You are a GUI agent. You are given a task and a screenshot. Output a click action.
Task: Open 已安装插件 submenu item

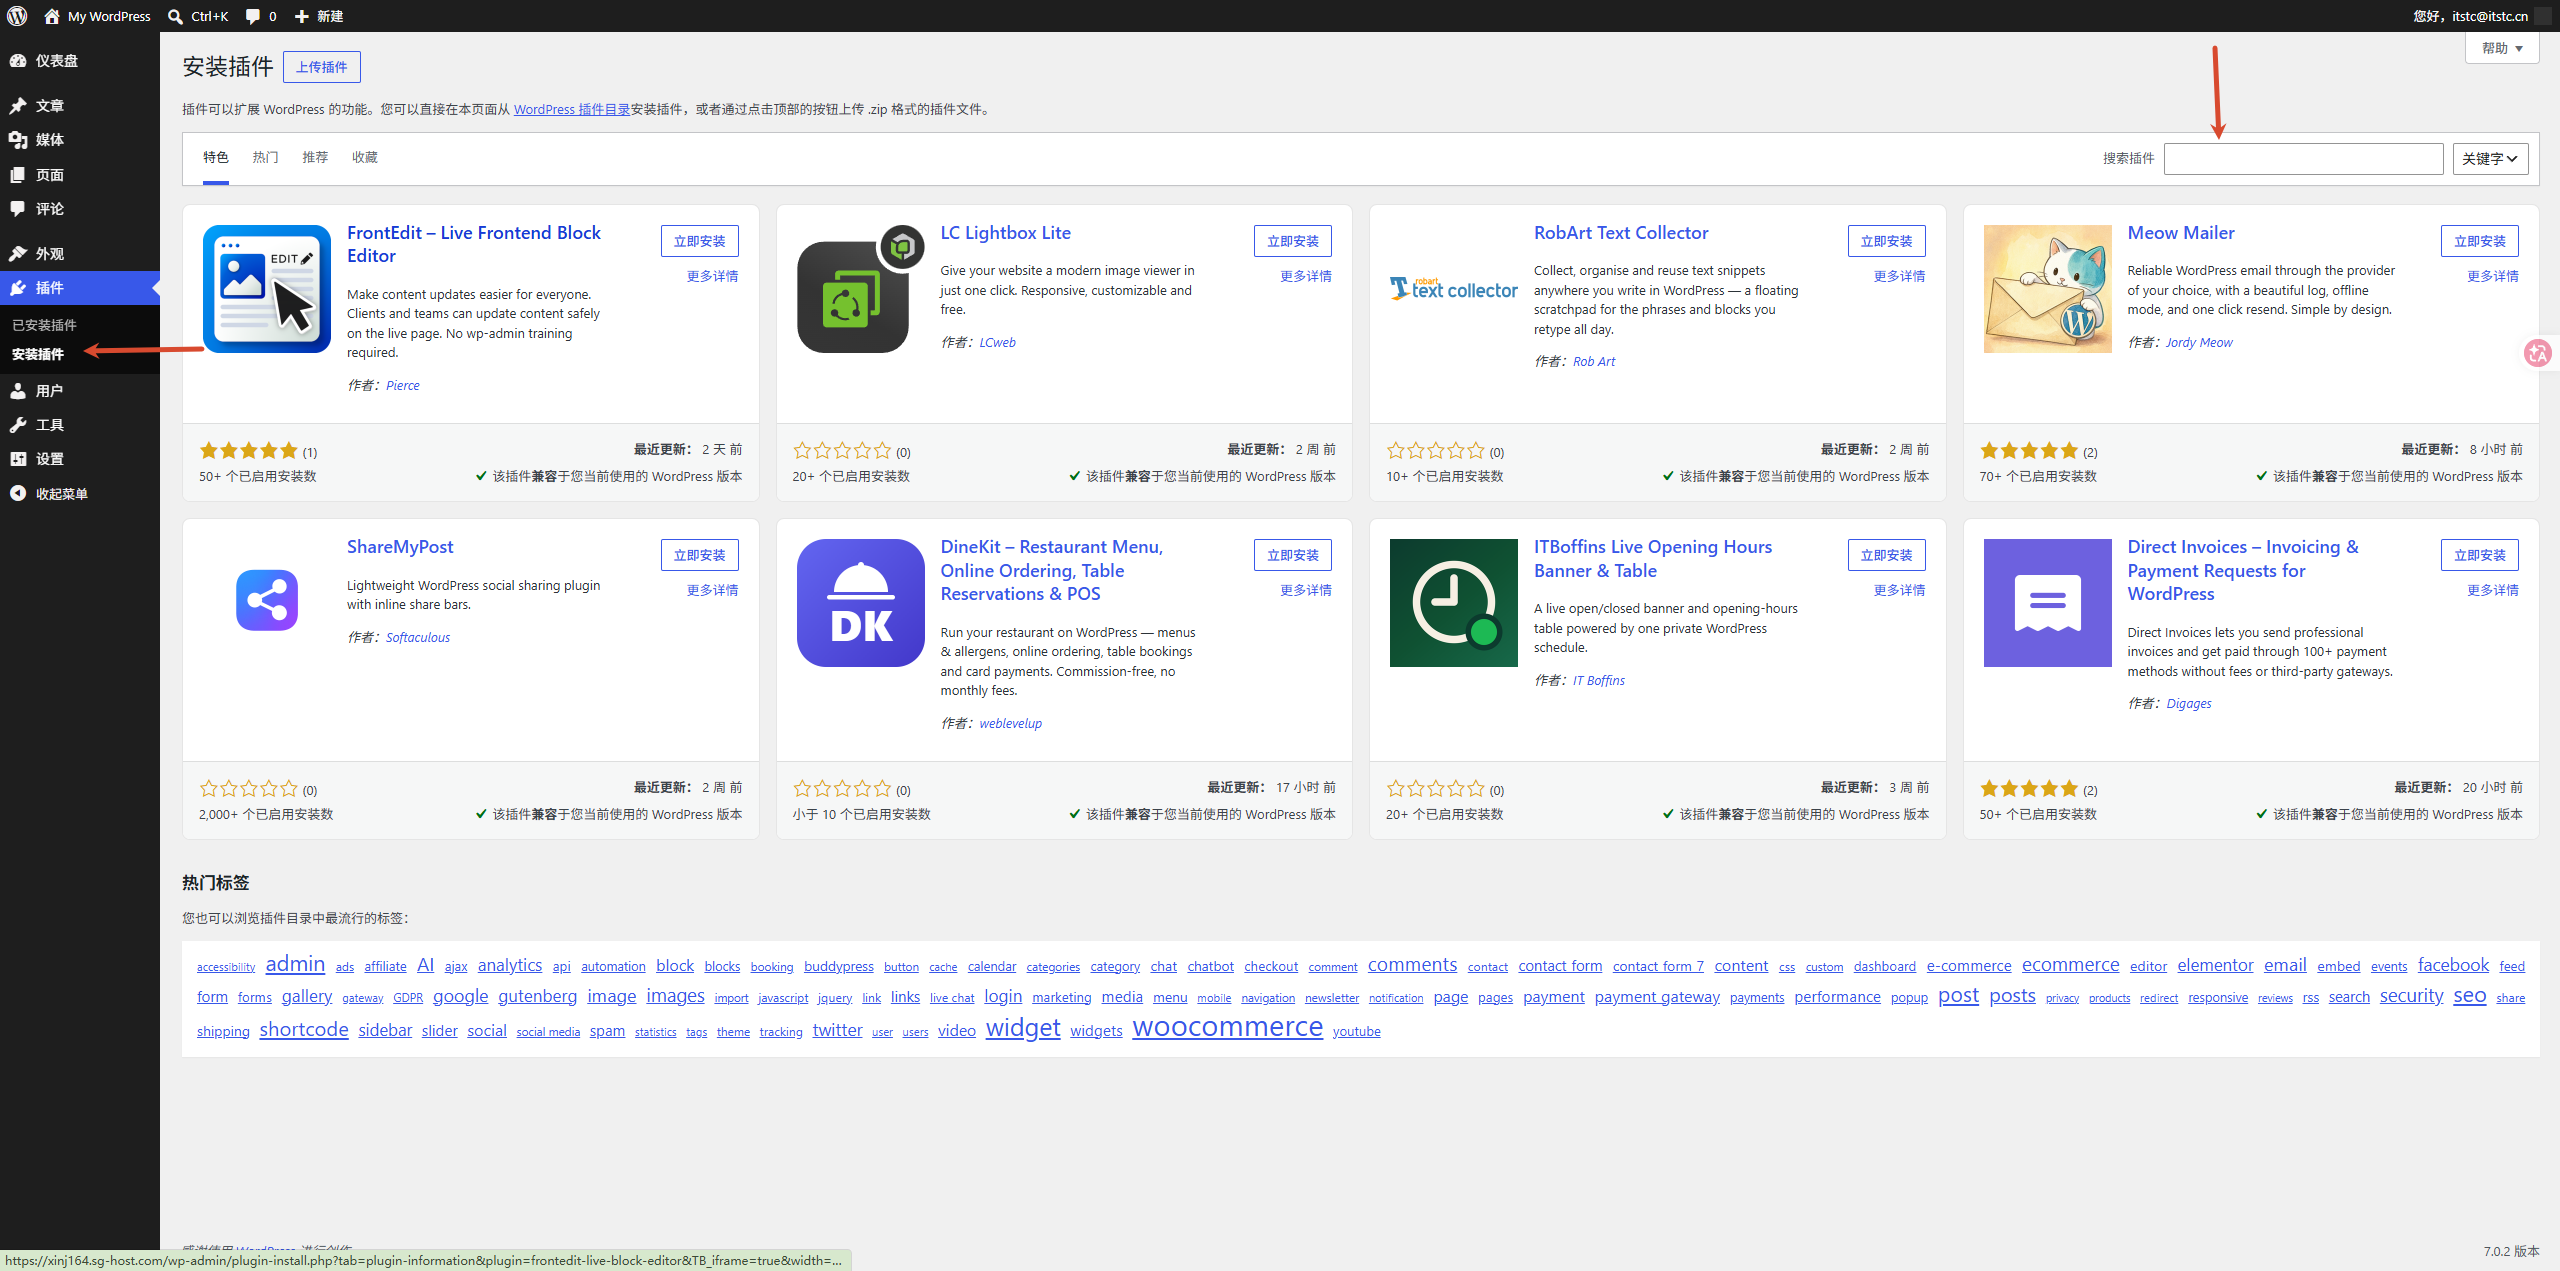pyautogui.click(x=44, y=325)
